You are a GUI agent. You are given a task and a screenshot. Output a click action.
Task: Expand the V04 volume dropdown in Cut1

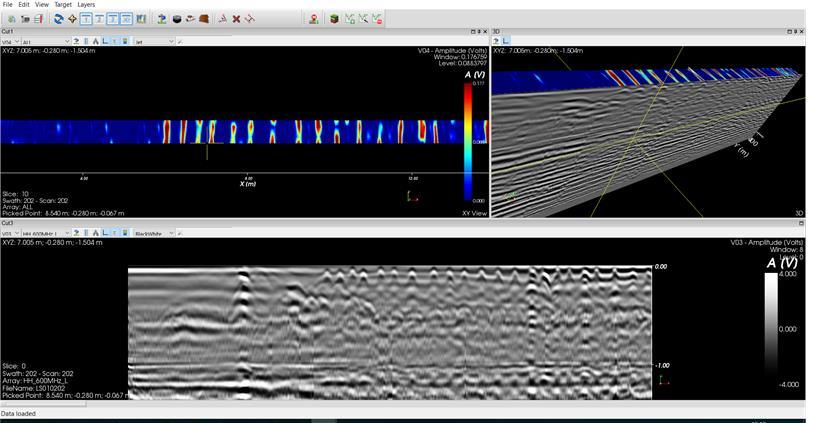click(x=10, y=42)
